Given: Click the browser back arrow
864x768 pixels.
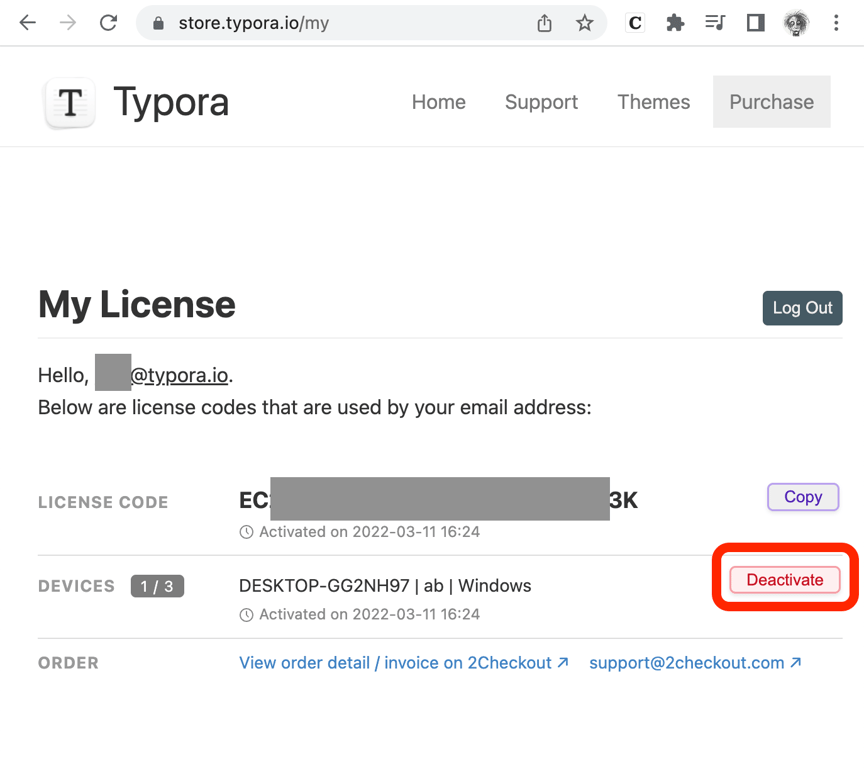Looking at the screenshot, I should [28, 23].
